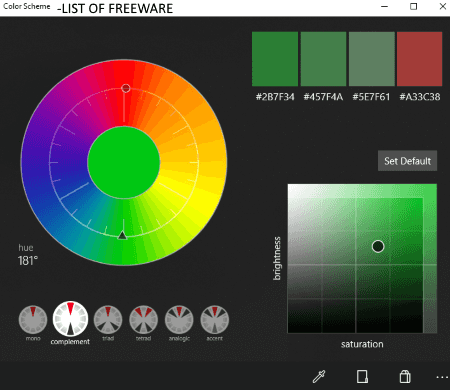
Task: Expand the three-dot more options menu
Action: point(442,377)
